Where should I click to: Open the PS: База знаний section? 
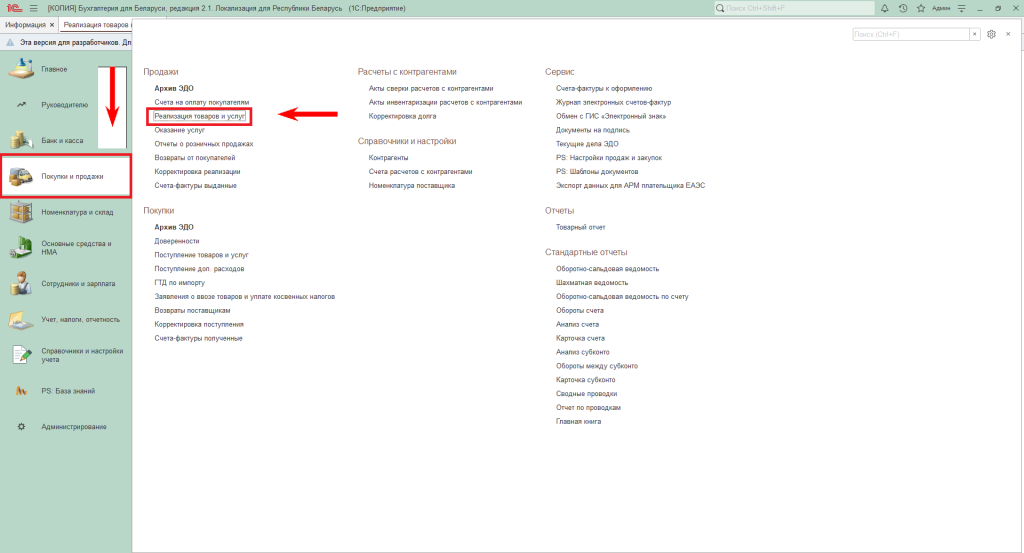pos(21,391)
